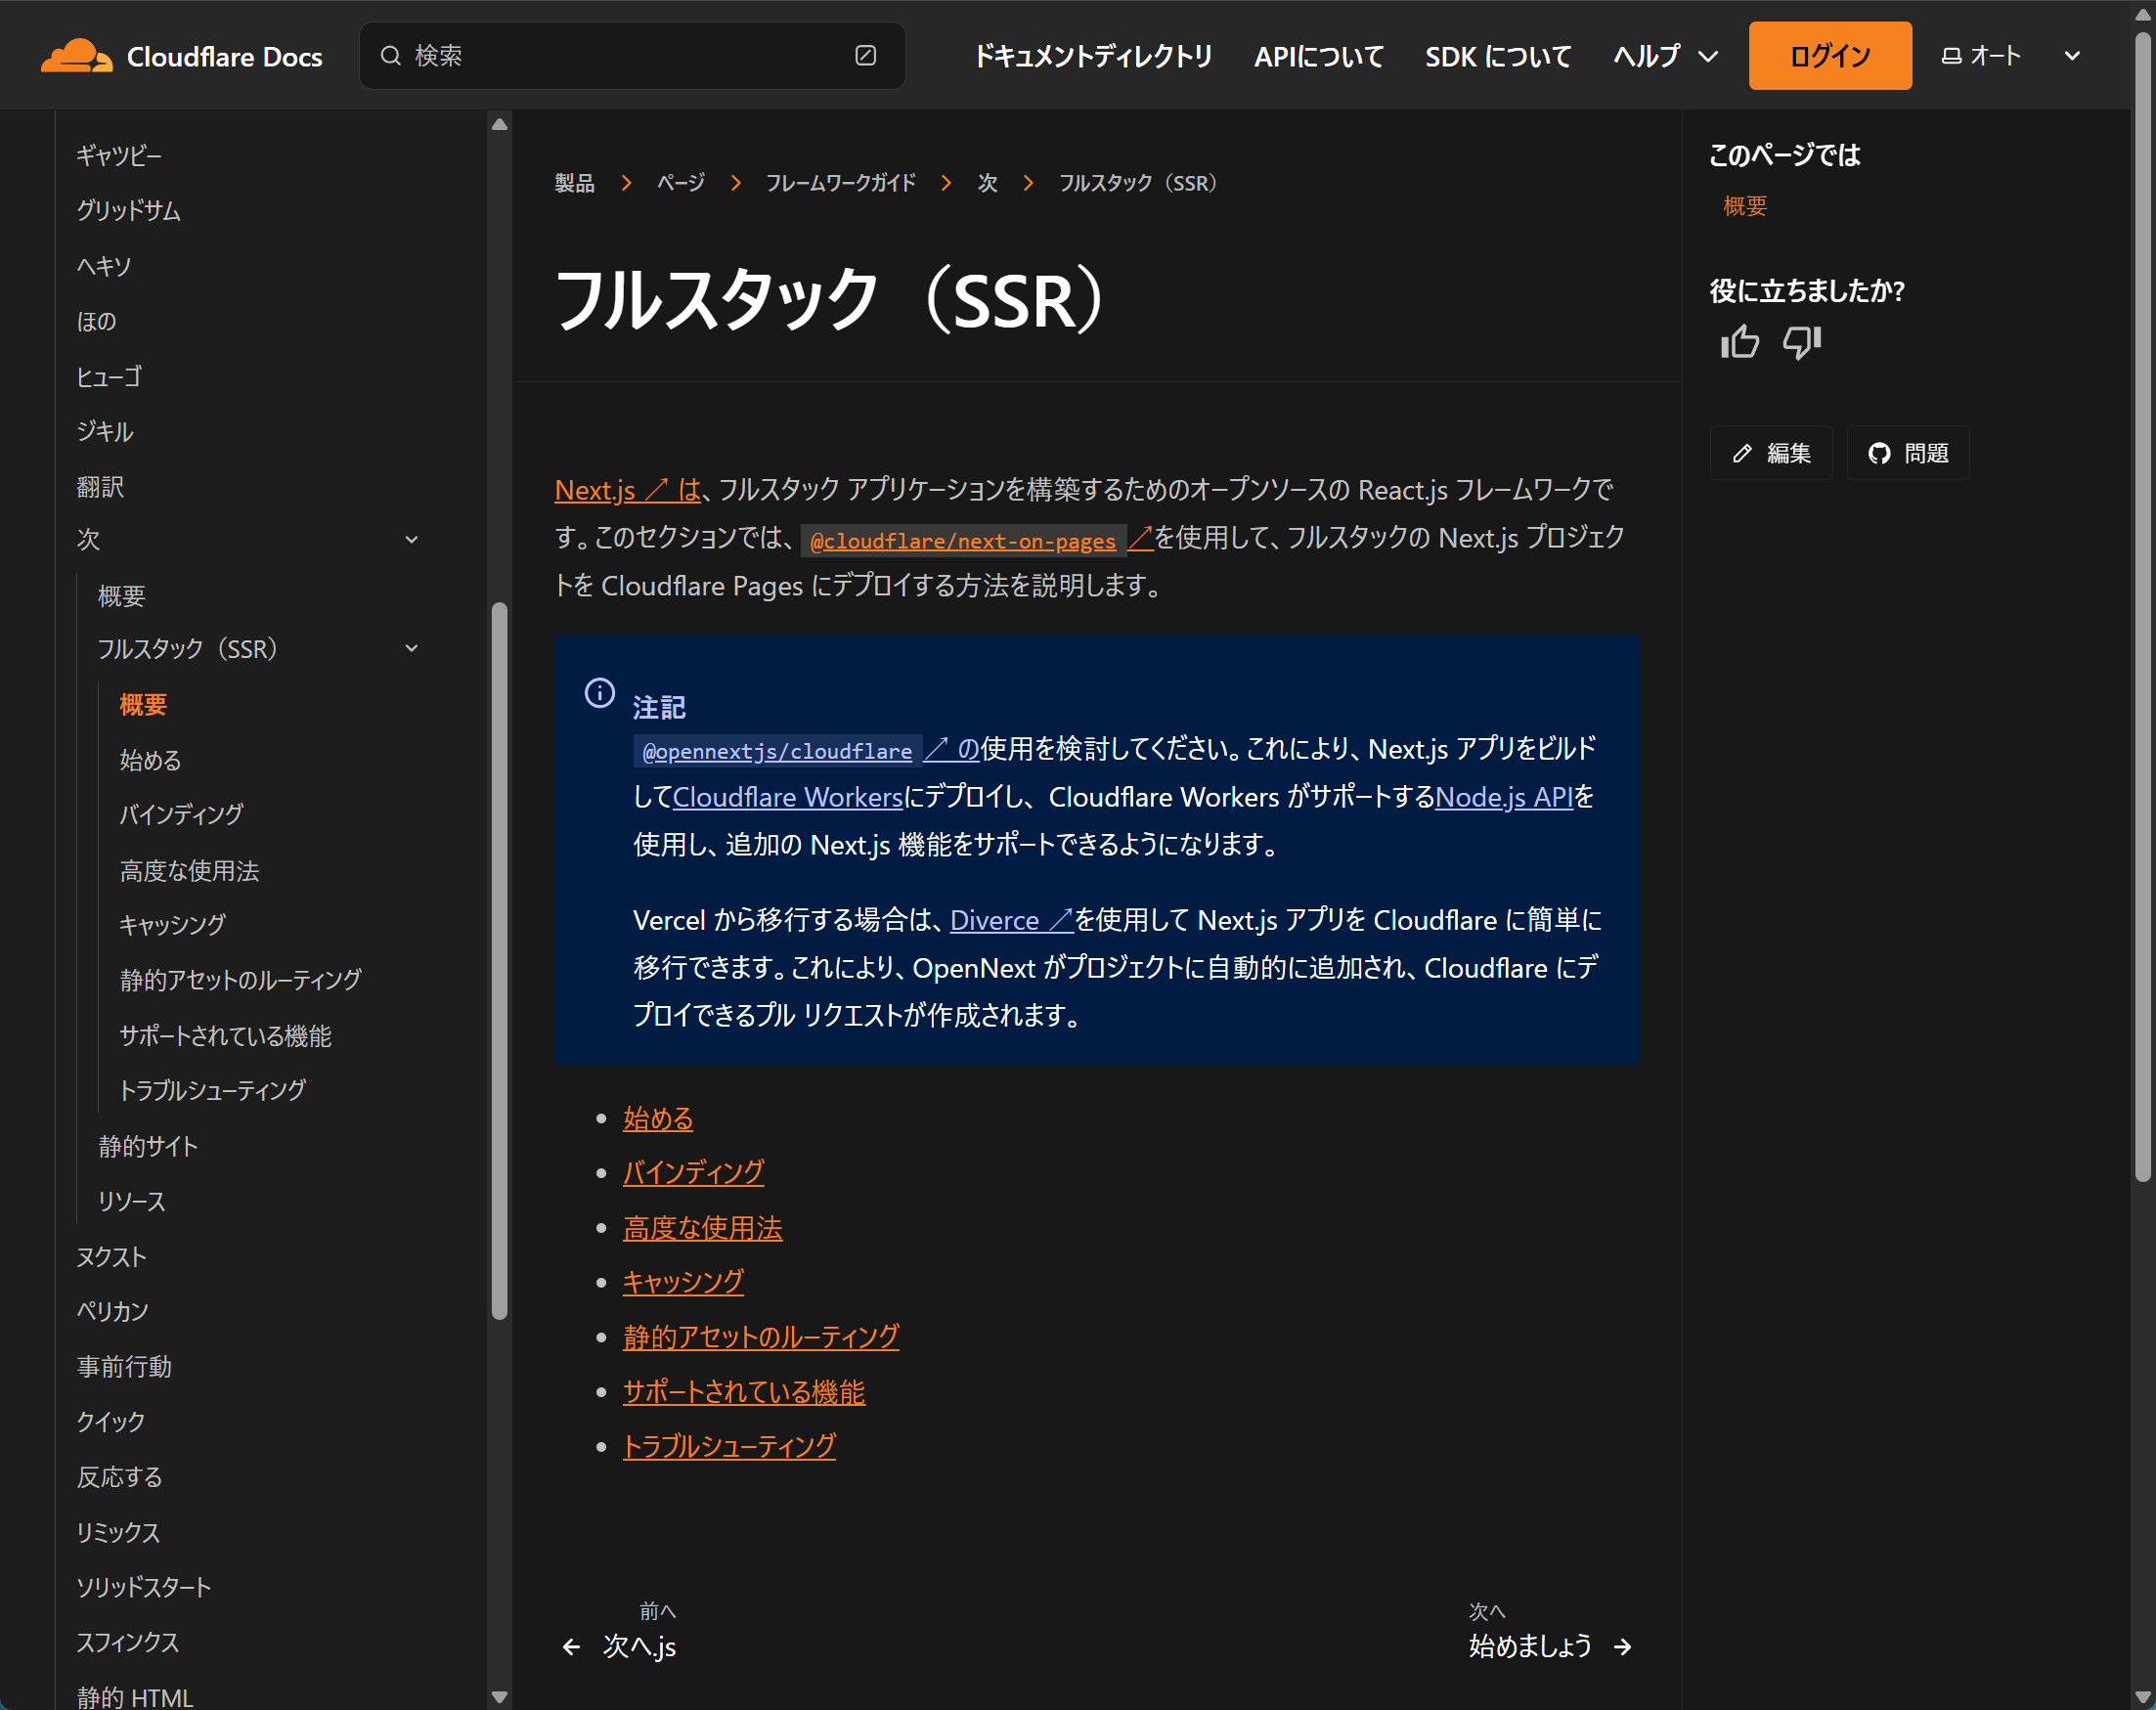Click the sidebar scroll down arrow

point(500,1696)
